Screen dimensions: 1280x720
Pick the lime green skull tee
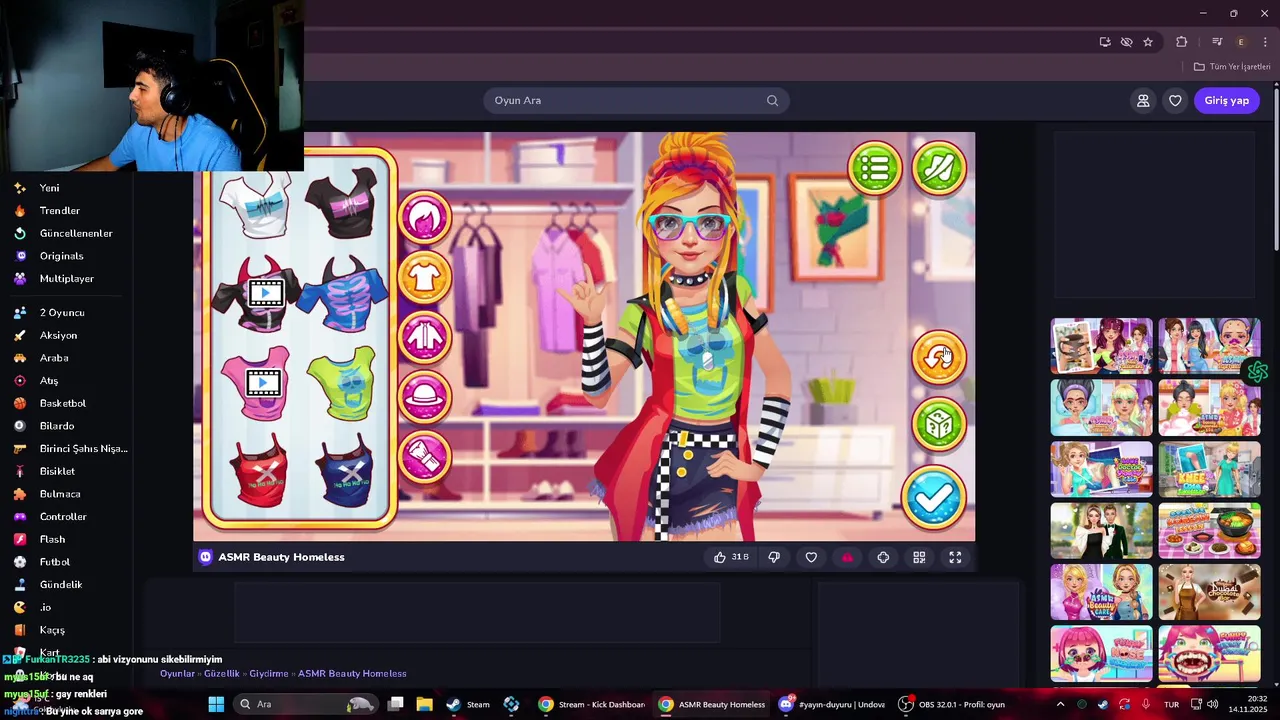(x=342, y=383)
